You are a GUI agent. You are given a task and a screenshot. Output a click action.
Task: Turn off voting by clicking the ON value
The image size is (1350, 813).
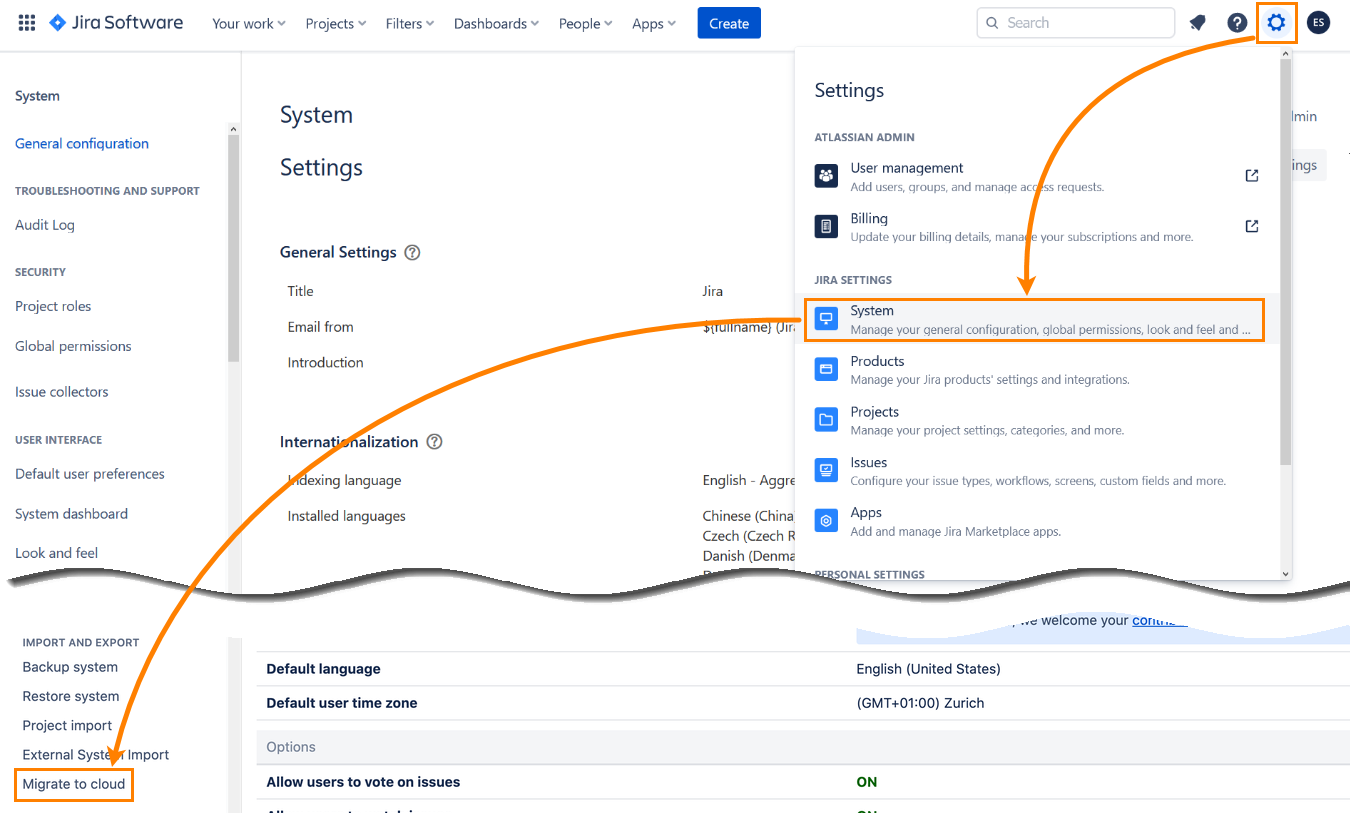pyautogui.click(x=866, y=781)
